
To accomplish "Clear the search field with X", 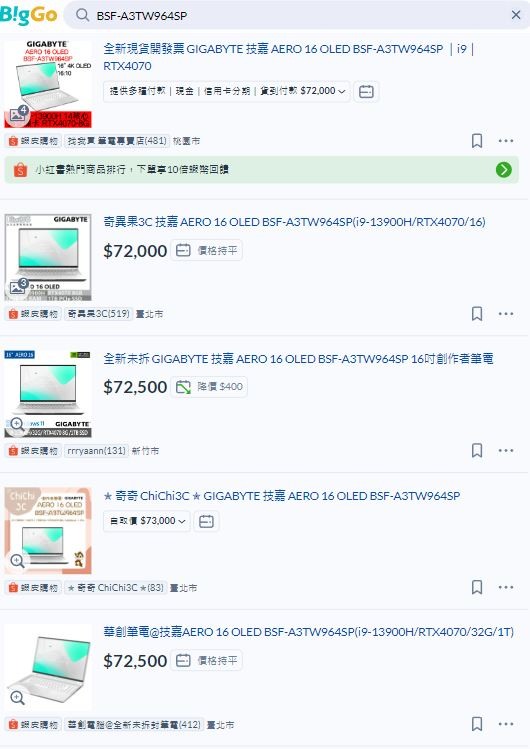I will coord(516,15).
